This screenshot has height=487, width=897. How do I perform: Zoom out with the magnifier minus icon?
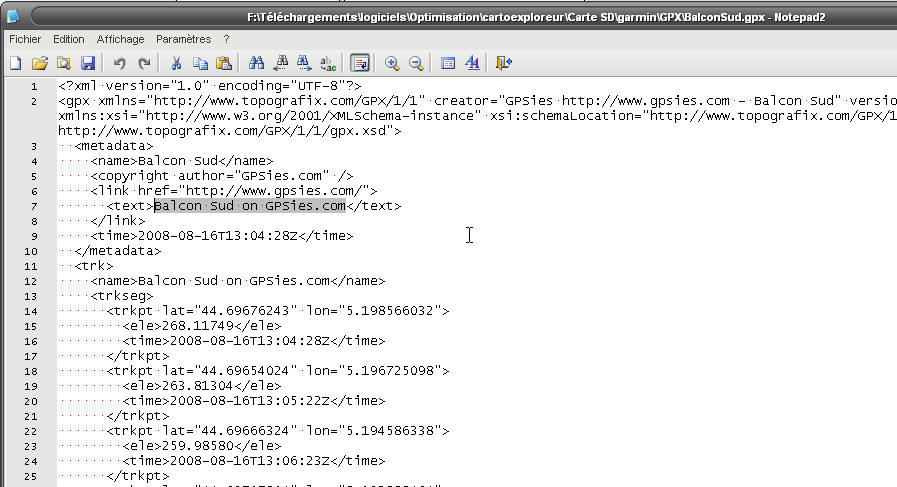[416, 63]
